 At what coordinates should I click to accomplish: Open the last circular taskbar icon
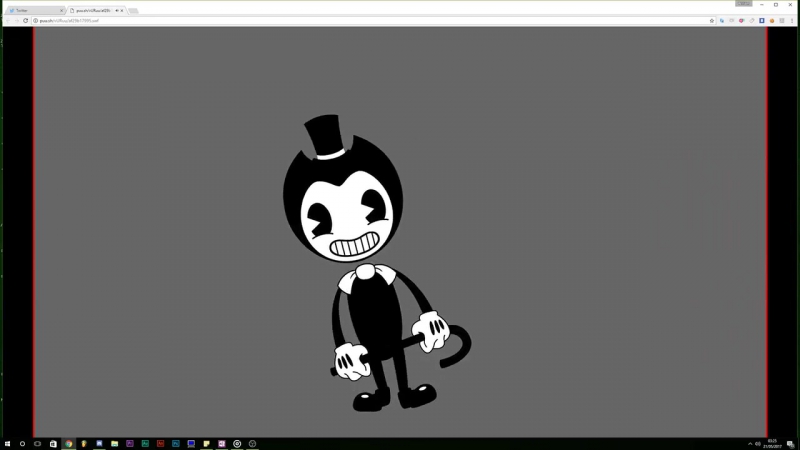pos(252,444)
